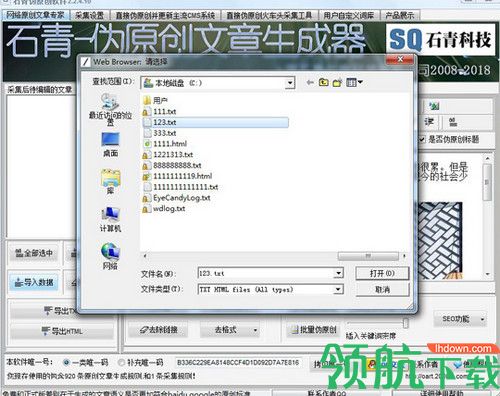Image resolution: width=500 pixels, height=396 pixels.
Task: Open 库 from places bar
Action: pyautogui.click(x=110, y=182)
